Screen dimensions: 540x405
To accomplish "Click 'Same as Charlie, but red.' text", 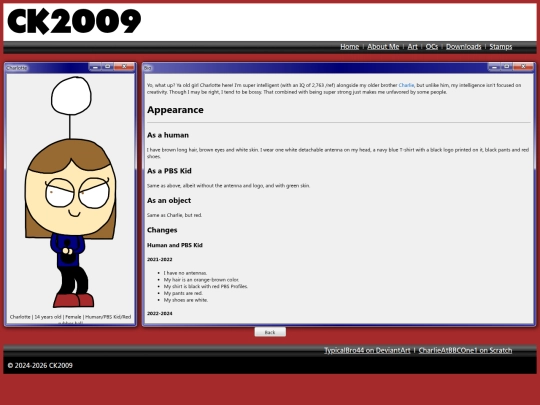I will coord(174,215).
